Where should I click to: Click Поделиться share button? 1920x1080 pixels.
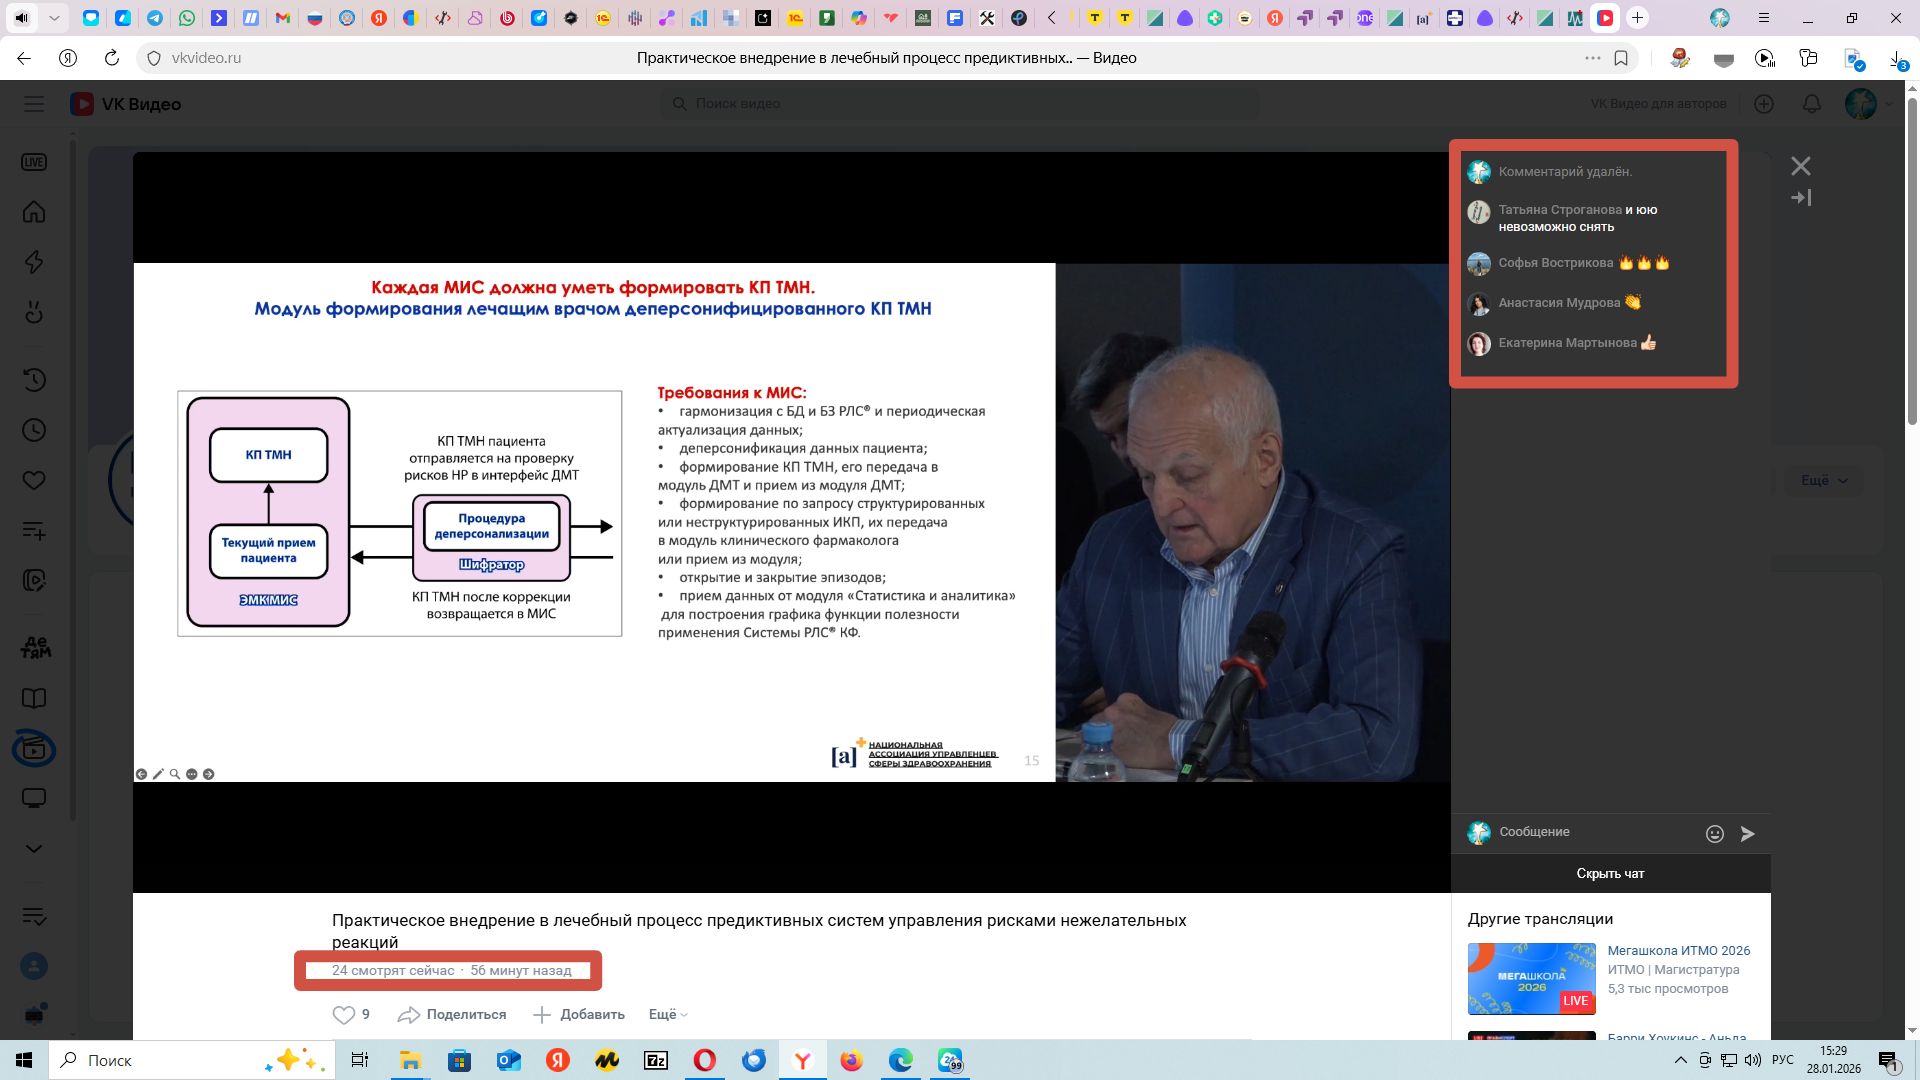(x=452, y=1015)
